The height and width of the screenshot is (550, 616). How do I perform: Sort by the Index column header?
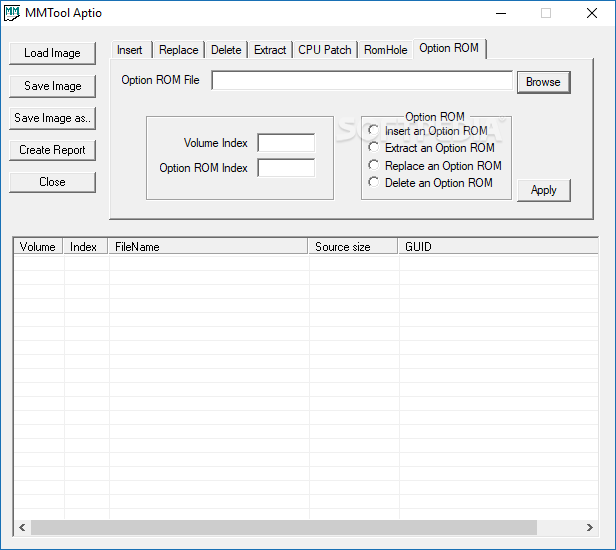coord(85,247)
